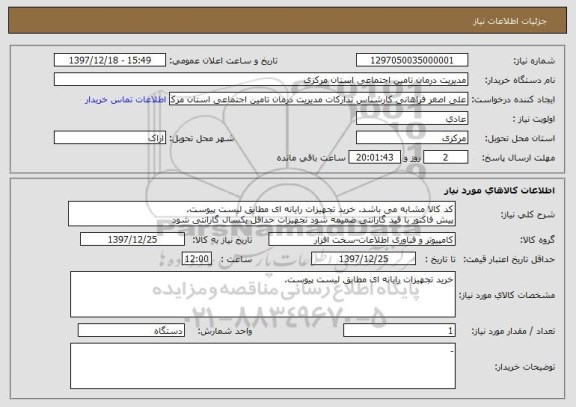Open the اطلاعات تماس خریدار link

[x=126, y=100]
